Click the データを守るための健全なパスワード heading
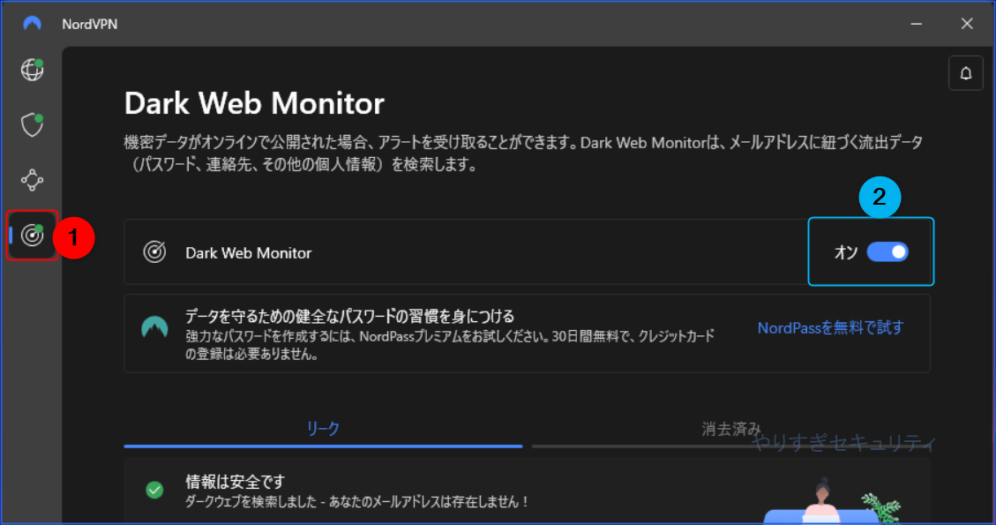 (349, 316)
